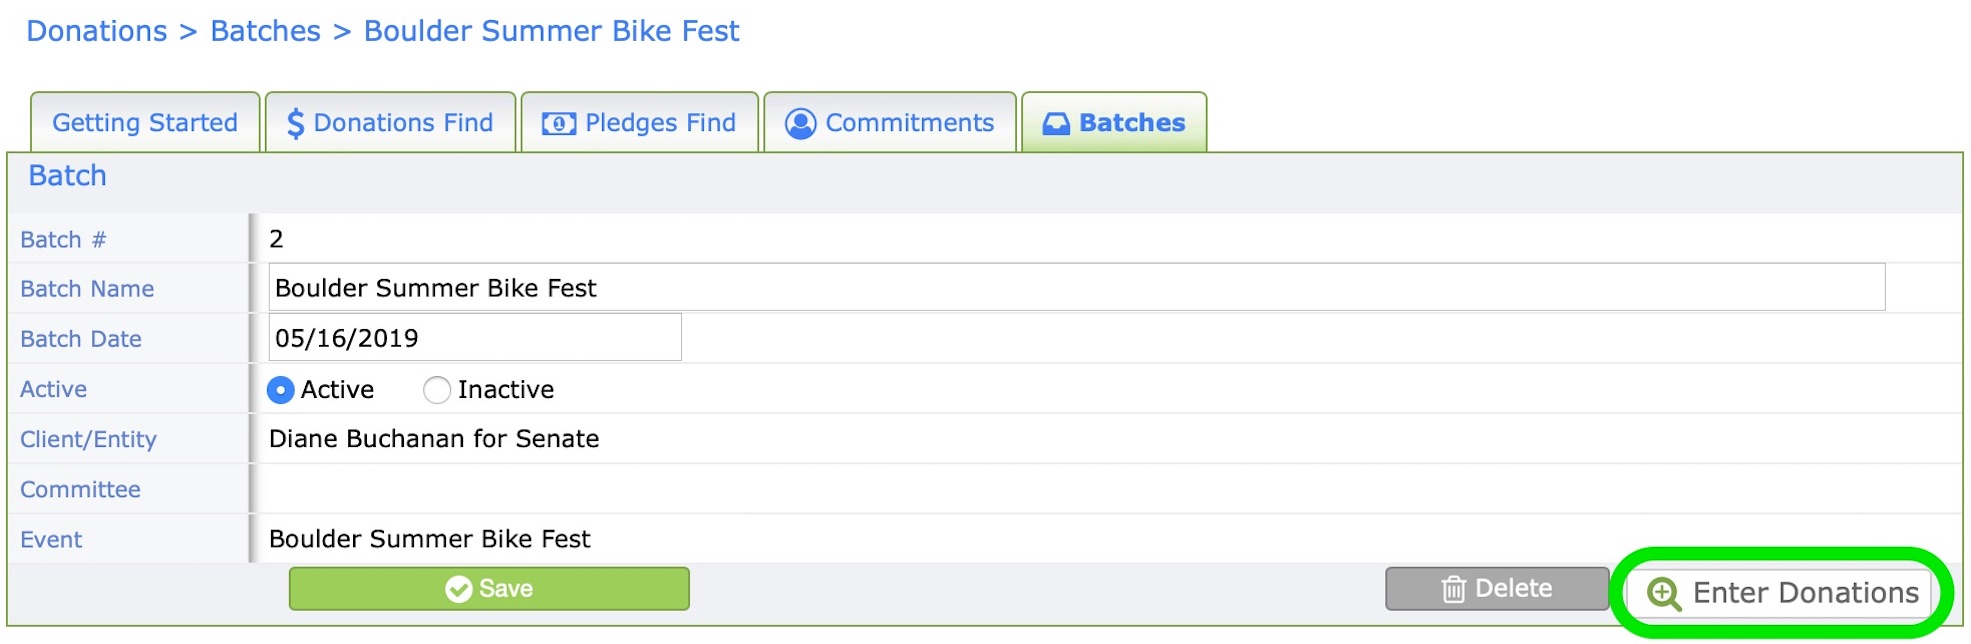Select the Inactive radio button
The image size is (1971, 644).
437,390
